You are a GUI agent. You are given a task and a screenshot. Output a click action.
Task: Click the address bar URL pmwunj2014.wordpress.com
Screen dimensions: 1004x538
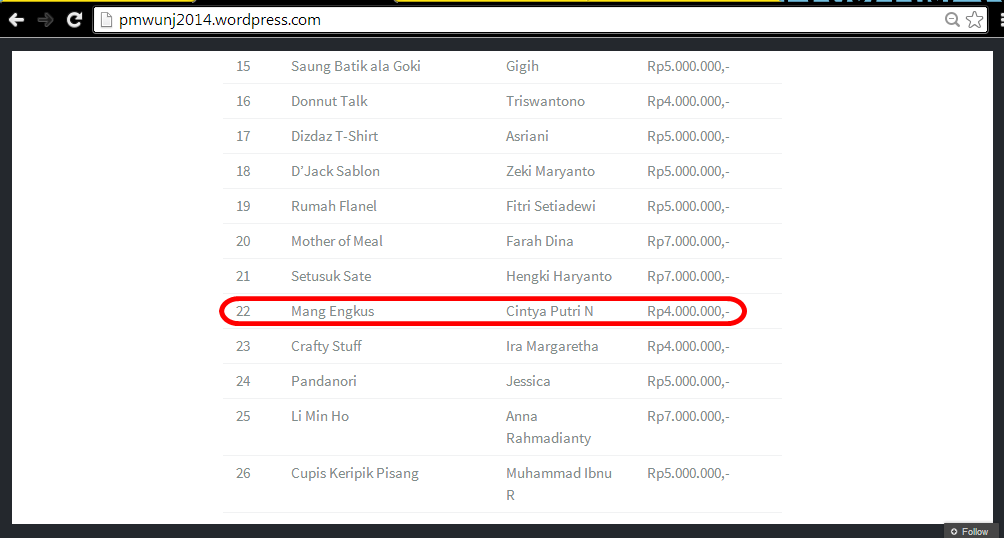220,20
